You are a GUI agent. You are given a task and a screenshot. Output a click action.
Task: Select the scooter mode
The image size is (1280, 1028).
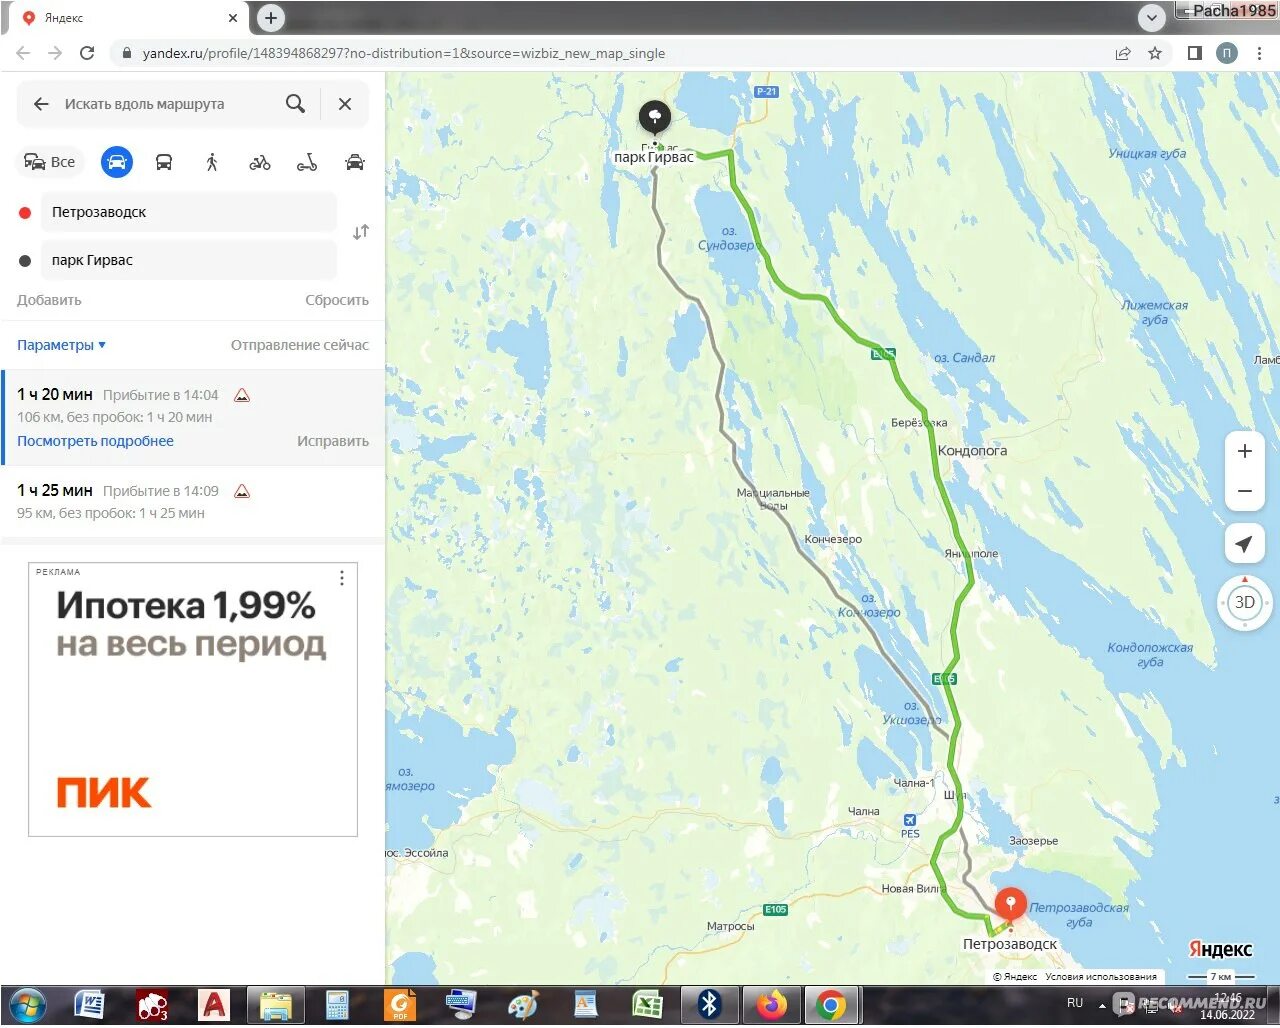(307, 162)
